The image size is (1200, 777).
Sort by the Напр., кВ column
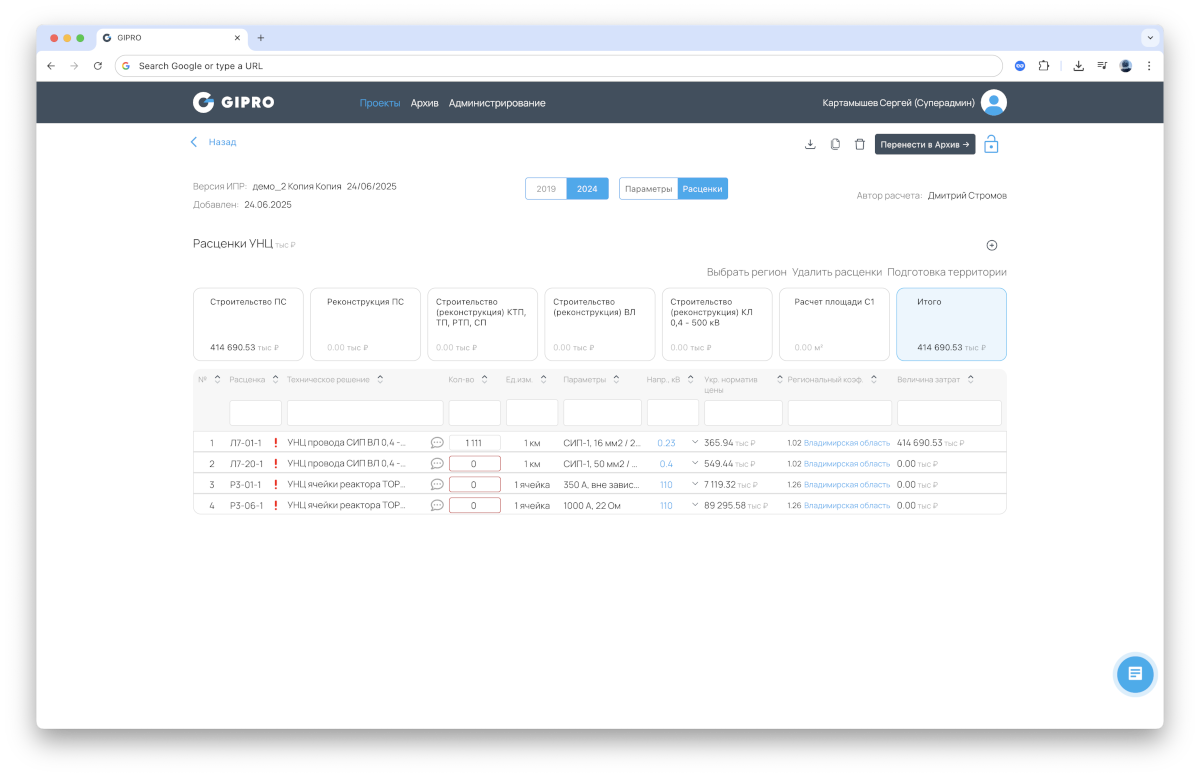point(691,380)
